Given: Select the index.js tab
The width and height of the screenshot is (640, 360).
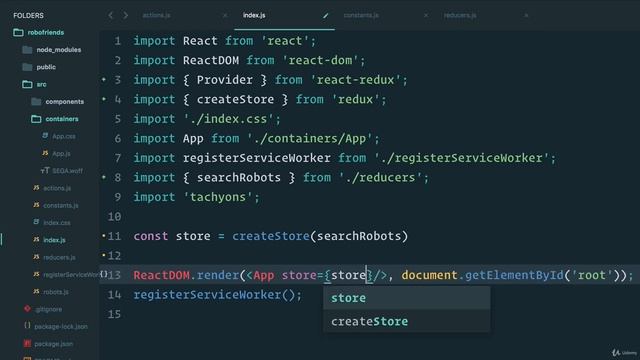Looking at the screenshot, I should pyautogui.click(x=254, y=16).
